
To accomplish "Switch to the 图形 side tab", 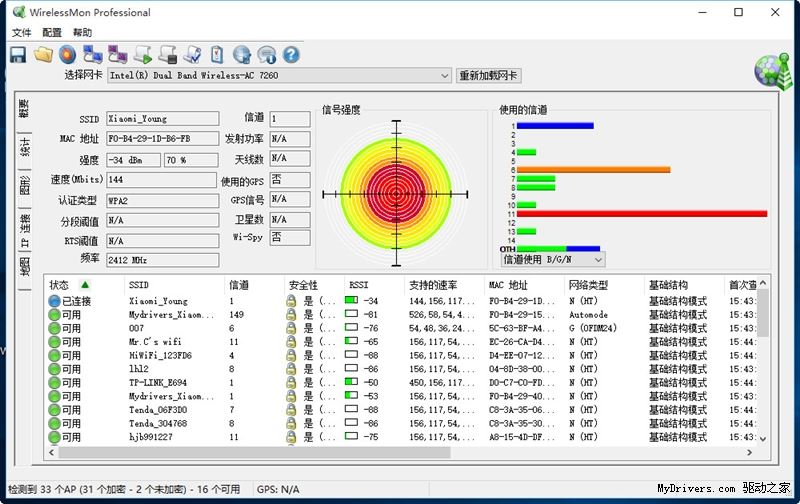I will coord(24,186).
